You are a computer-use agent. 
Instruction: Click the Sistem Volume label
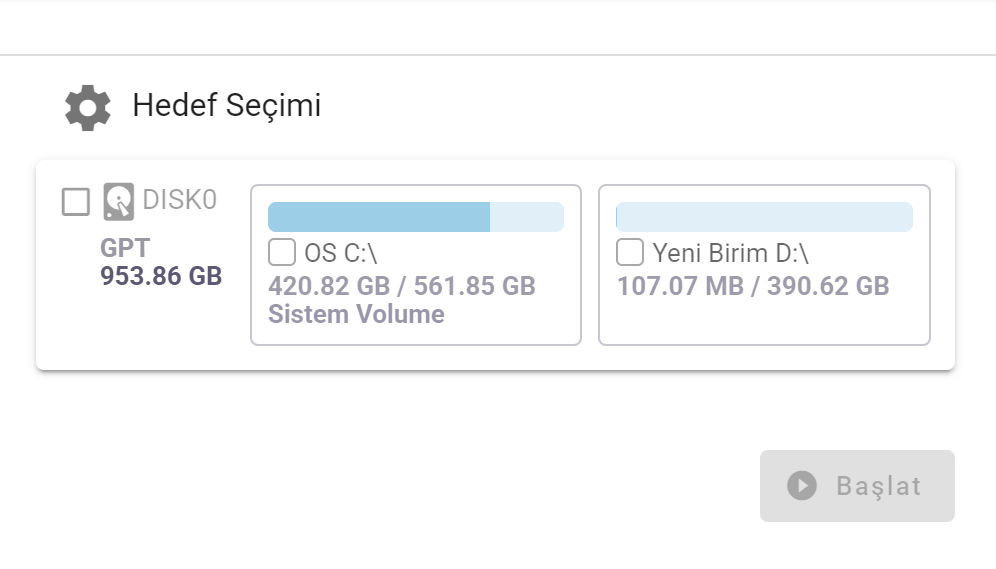pos(356,314)
